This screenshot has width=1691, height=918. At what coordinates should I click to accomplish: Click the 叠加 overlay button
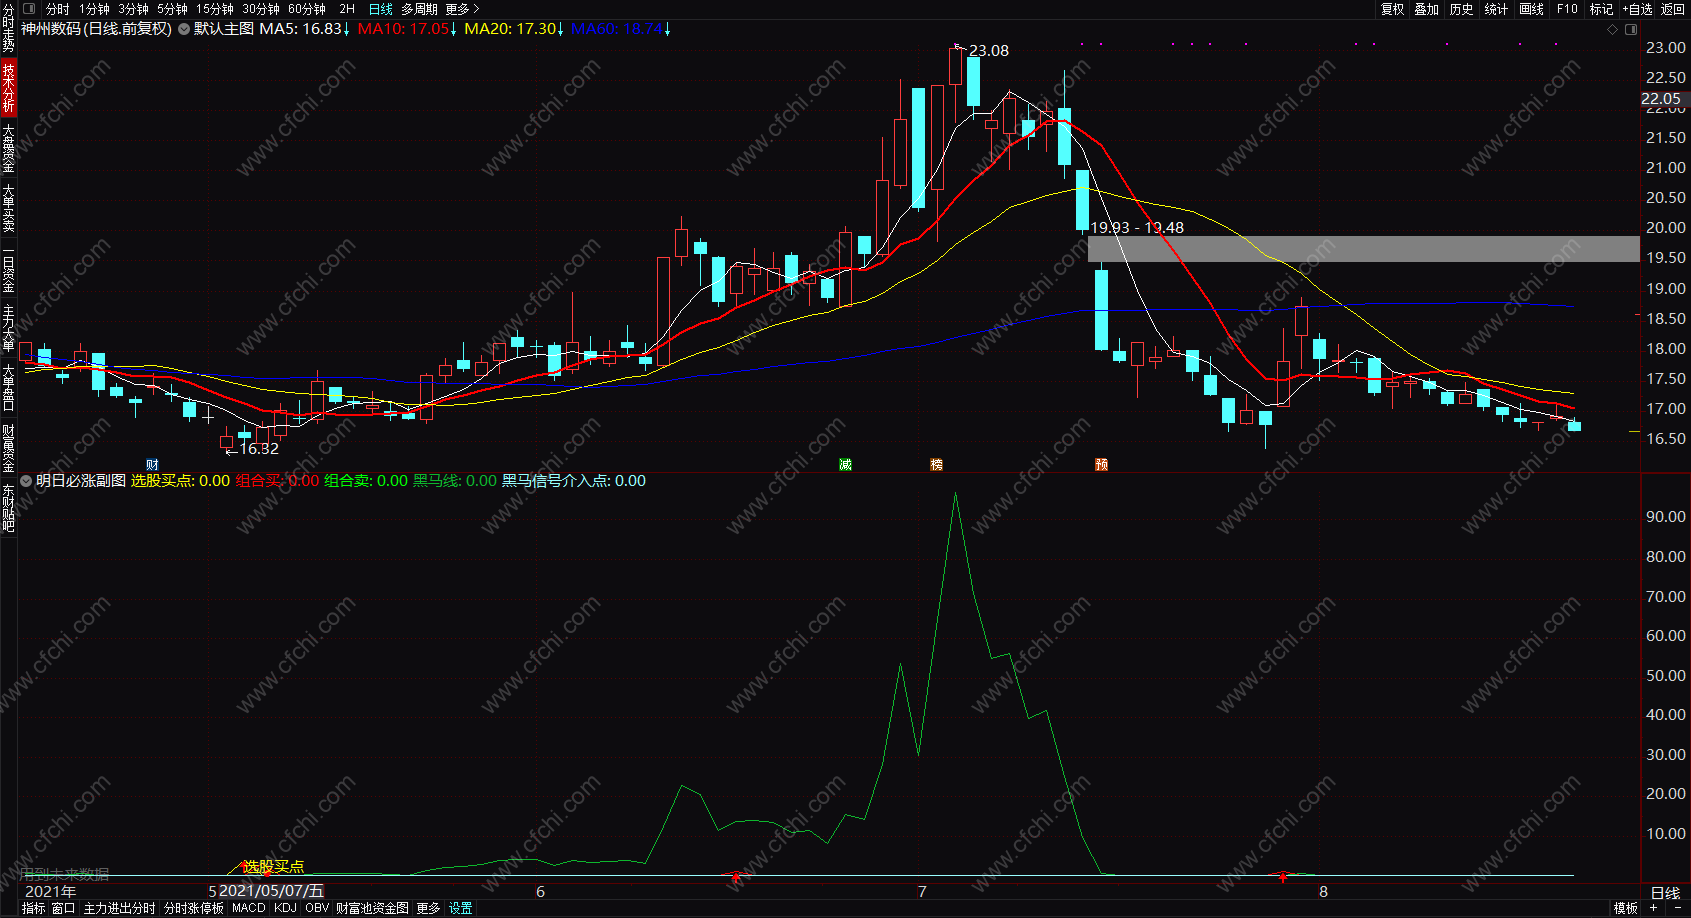pos(1427,9)
